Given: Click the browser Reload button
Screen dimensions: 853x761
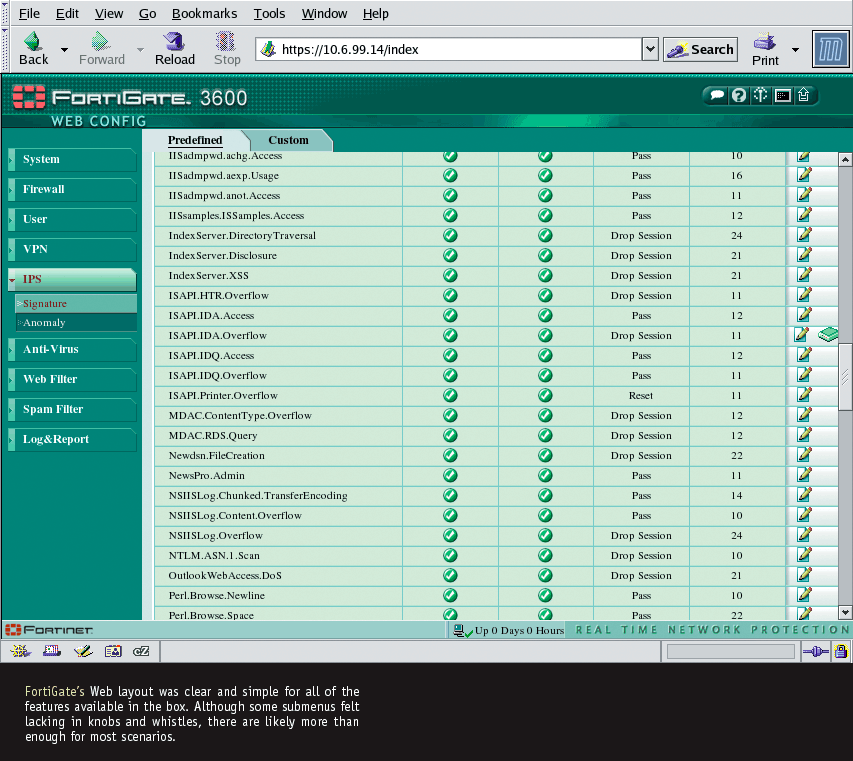Looking at the screenshot, I should click(174, 48).
